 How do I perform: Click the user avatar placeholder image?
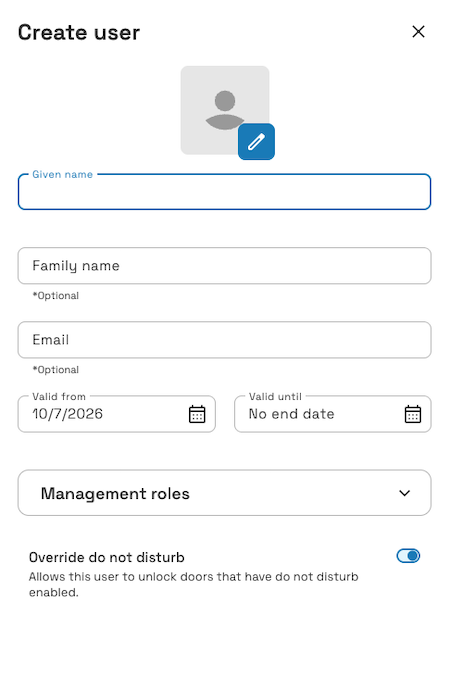tap(225, 110)
